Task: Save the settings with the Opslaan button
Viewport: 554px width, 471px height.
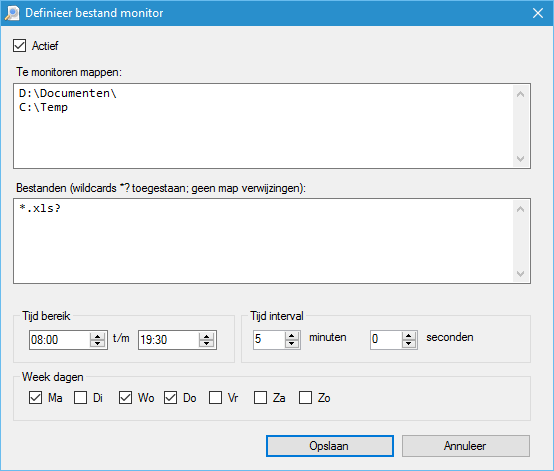Action: point(330,446)
